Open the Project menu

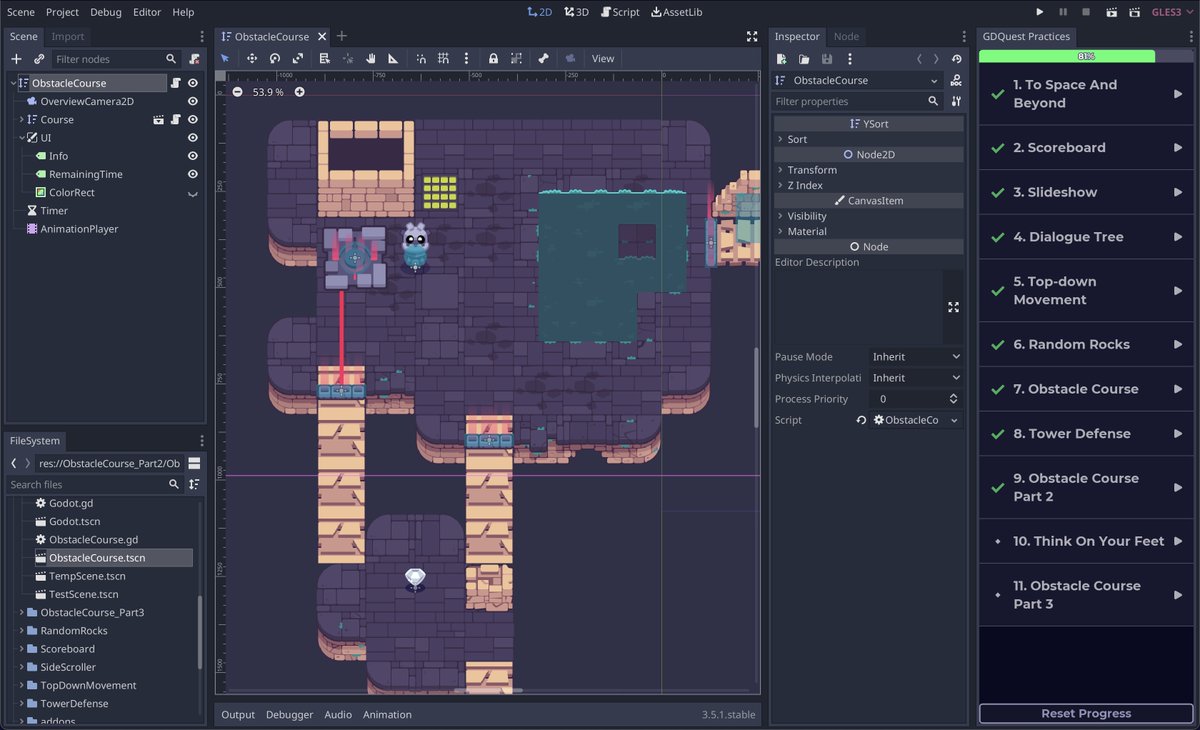(x=62, y=12)
